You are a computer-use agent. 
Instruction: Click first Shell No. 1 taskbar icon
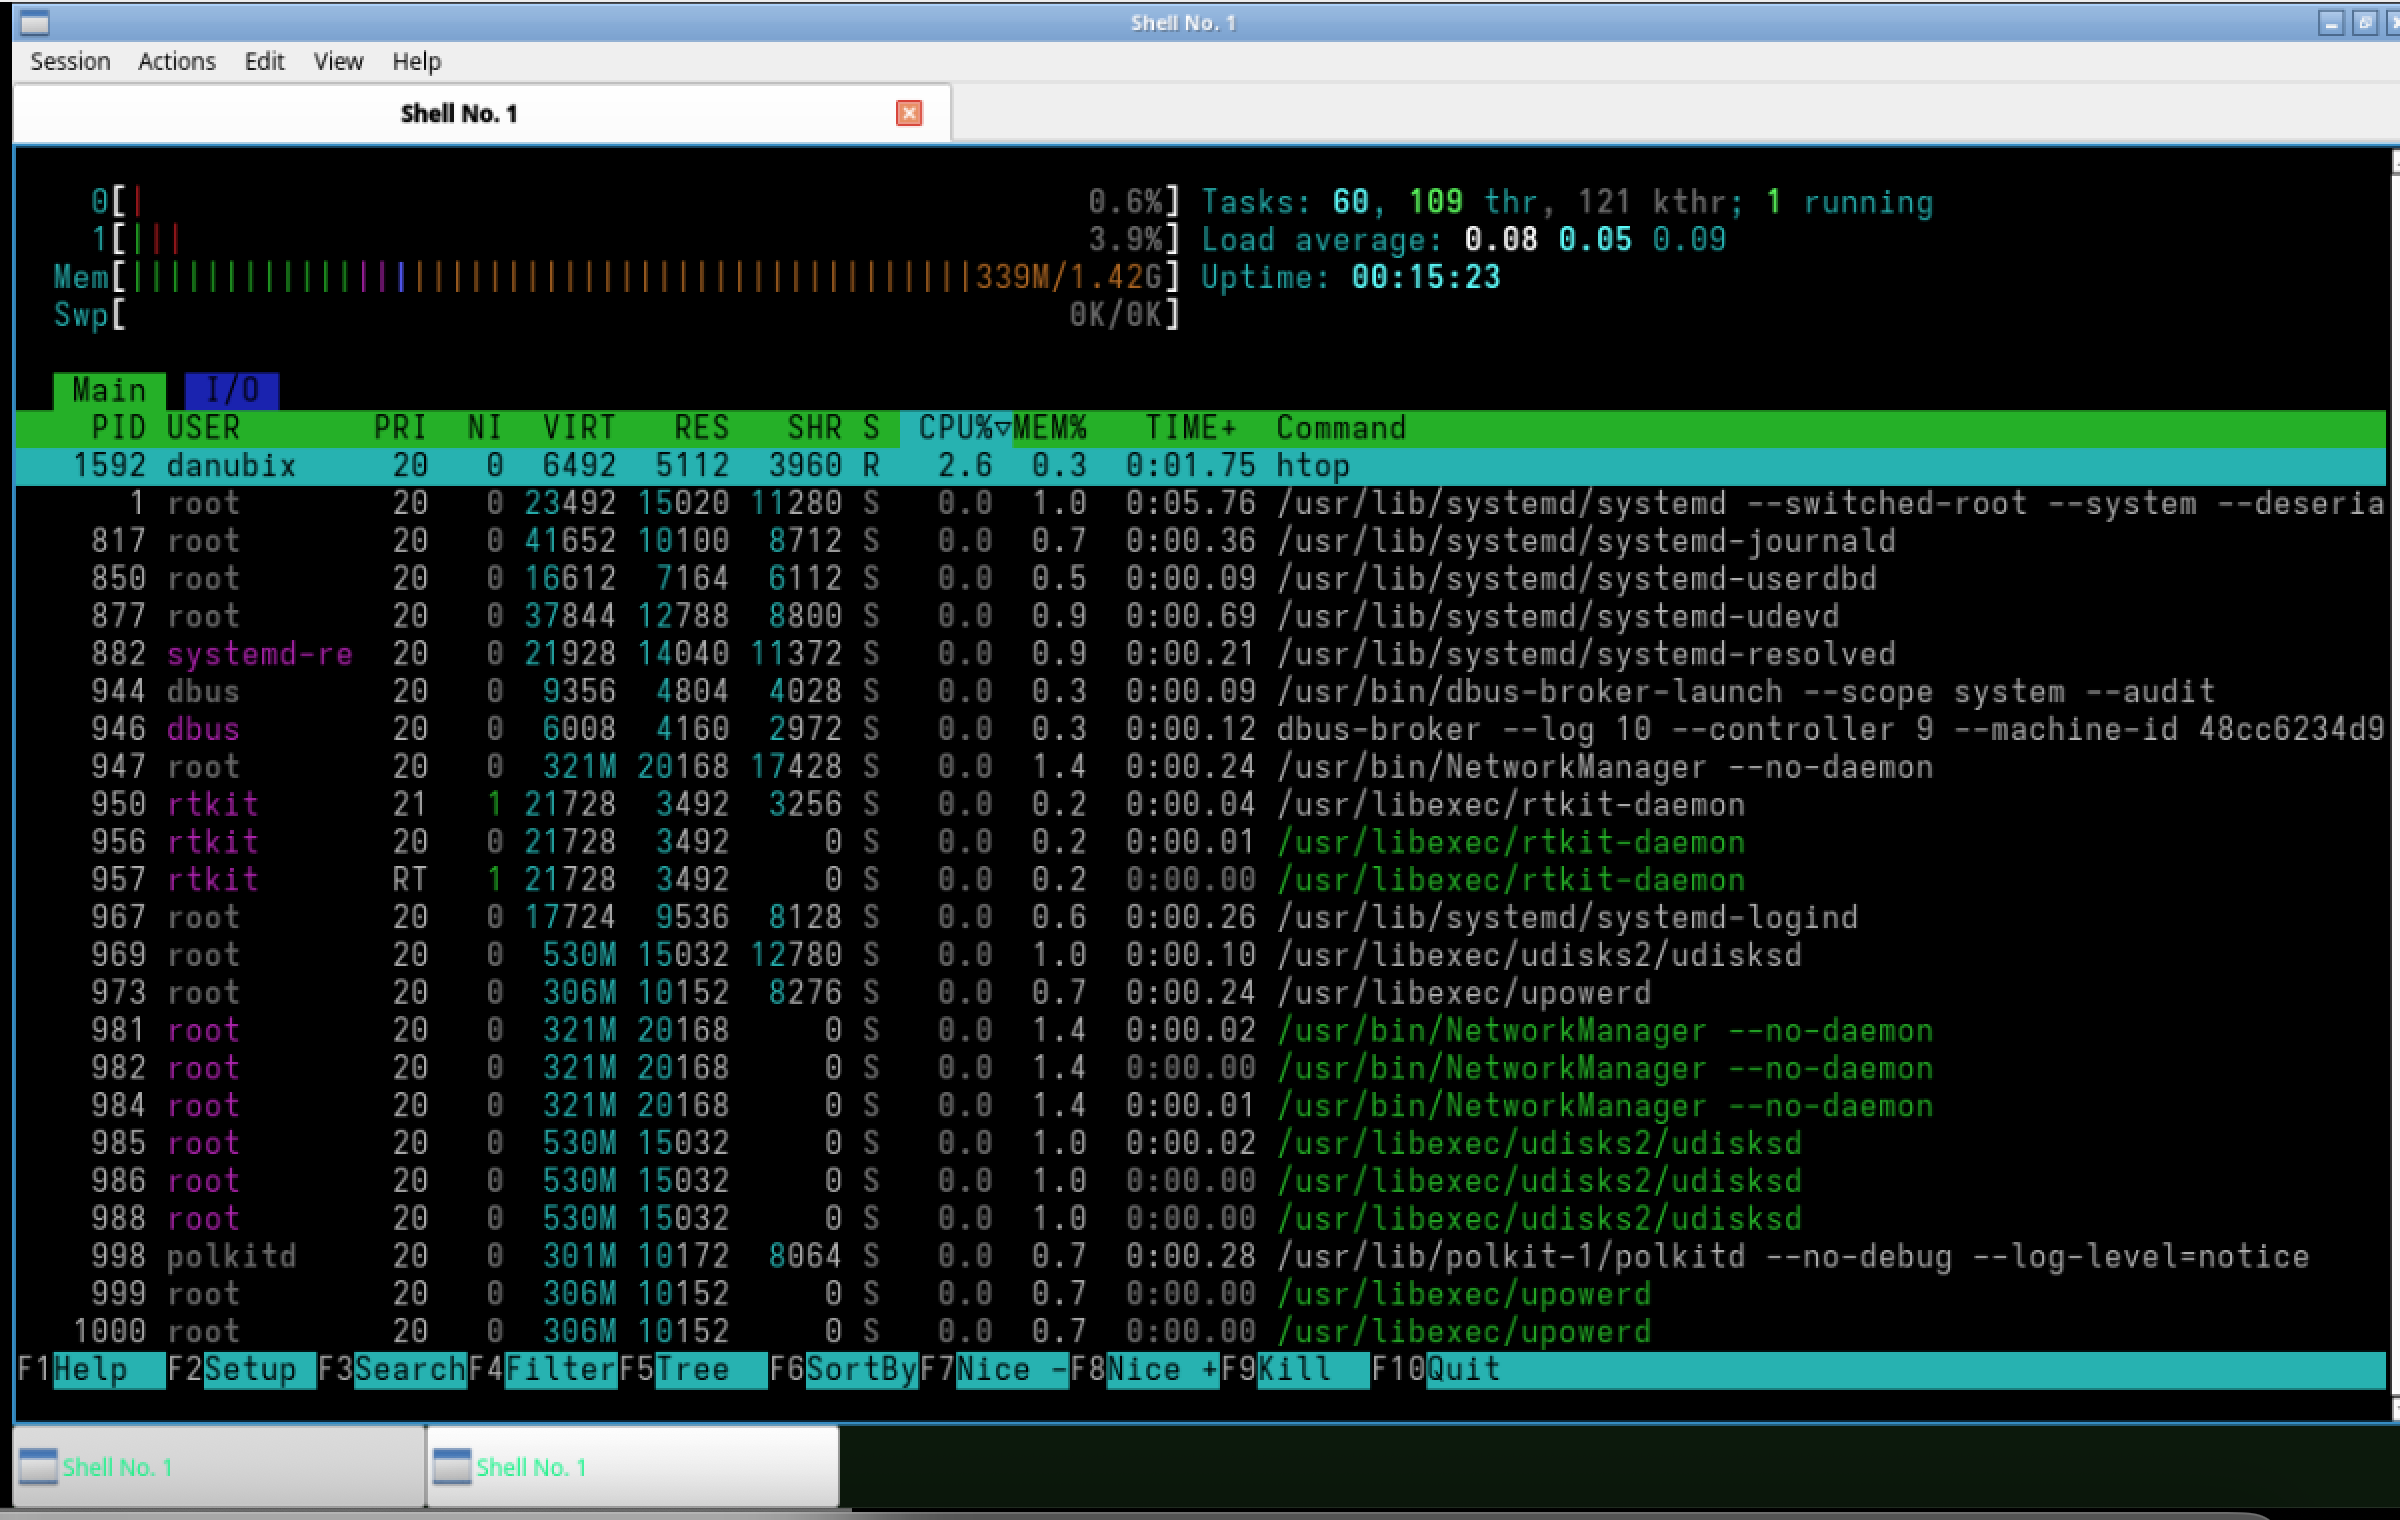click(x=39, y=1467)
